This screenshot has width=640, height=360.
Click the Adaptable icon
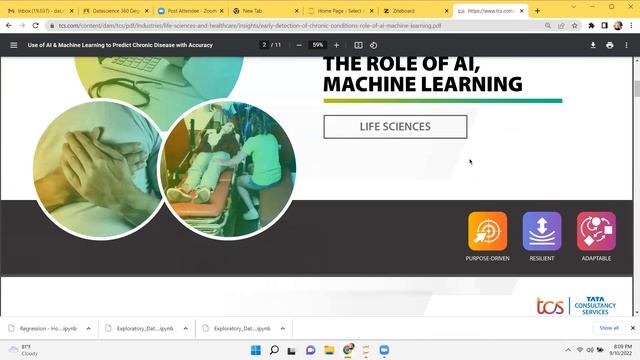click(x=596, y=231)
